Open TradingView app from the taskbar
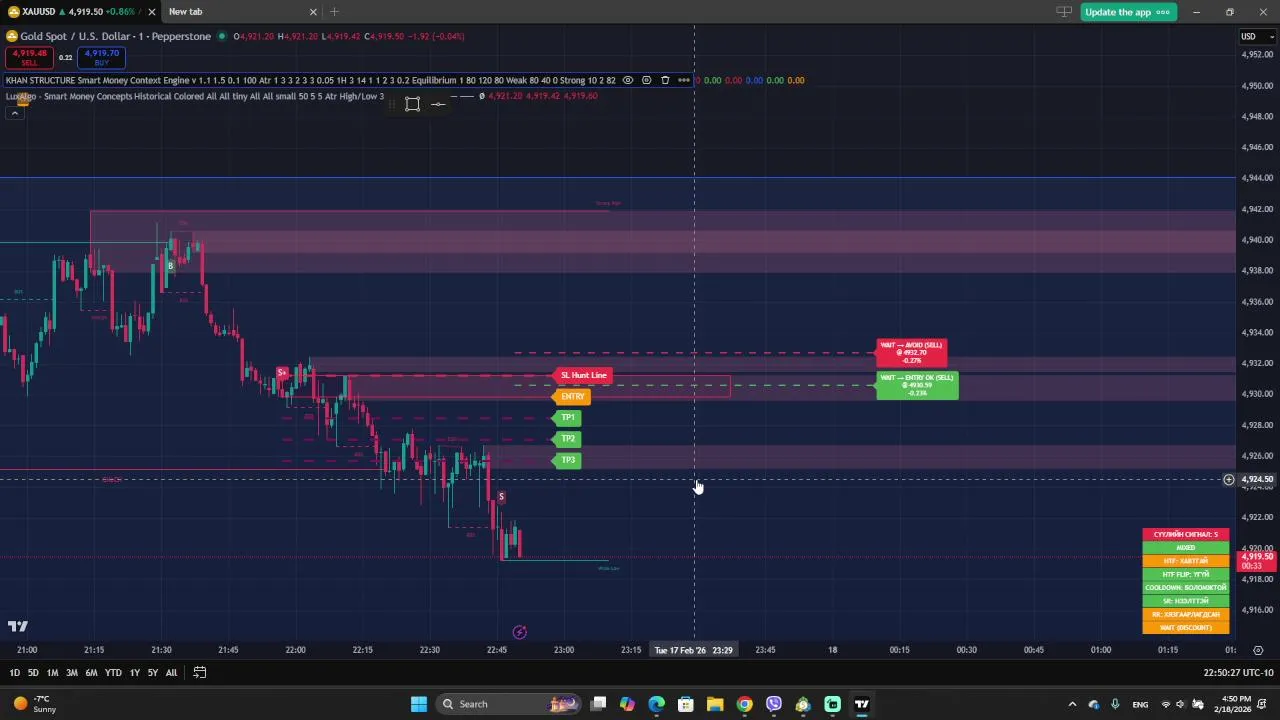This screenshot has height=720, width=1280. coord(861,704)
